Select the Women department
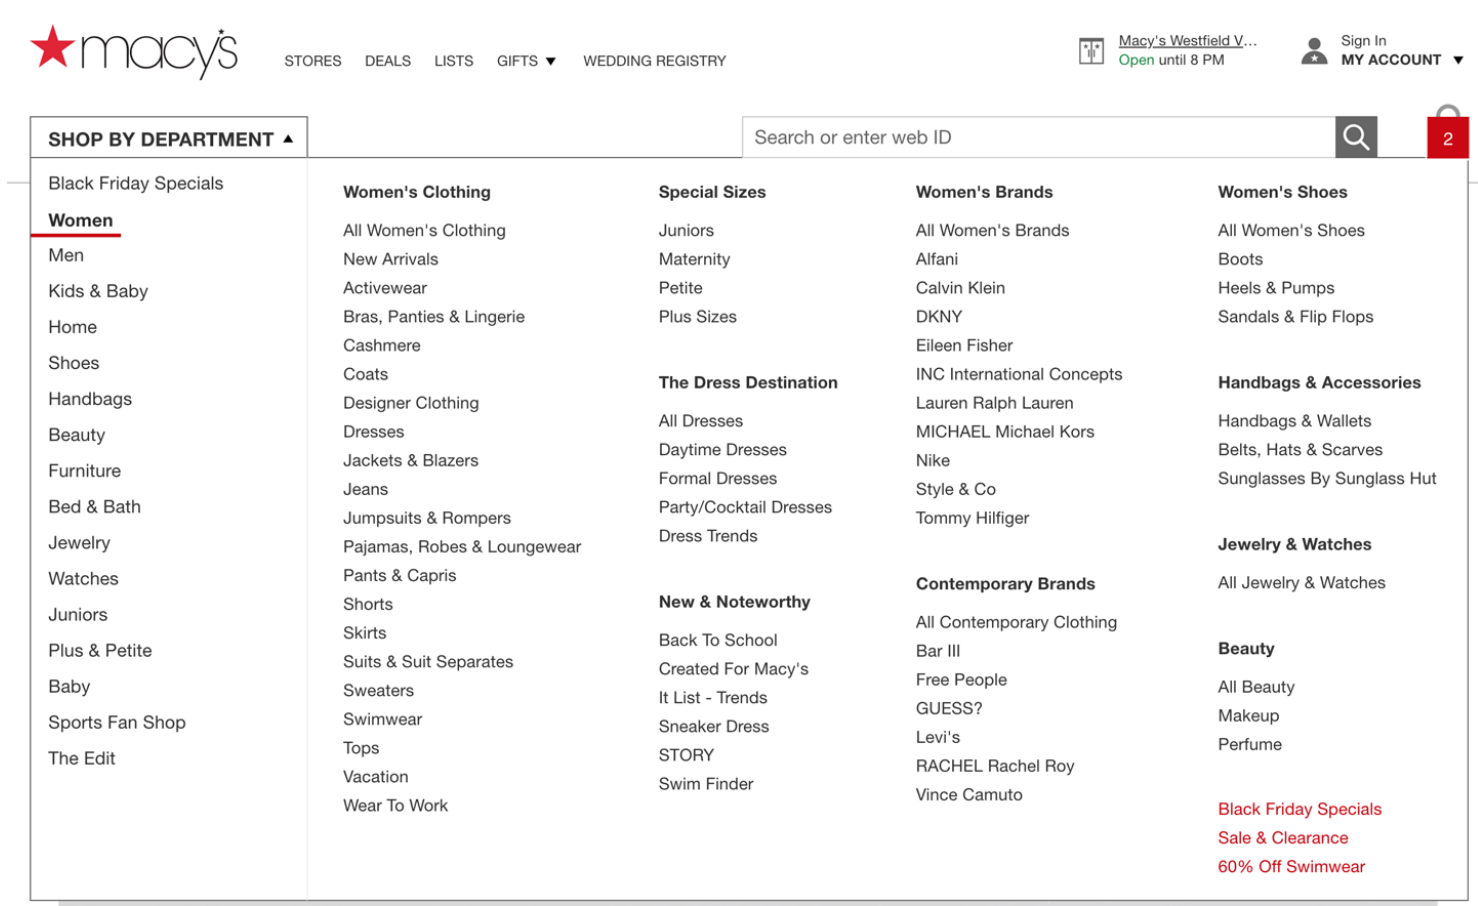This screenshot has height=906, width=1478. point(80,220)
